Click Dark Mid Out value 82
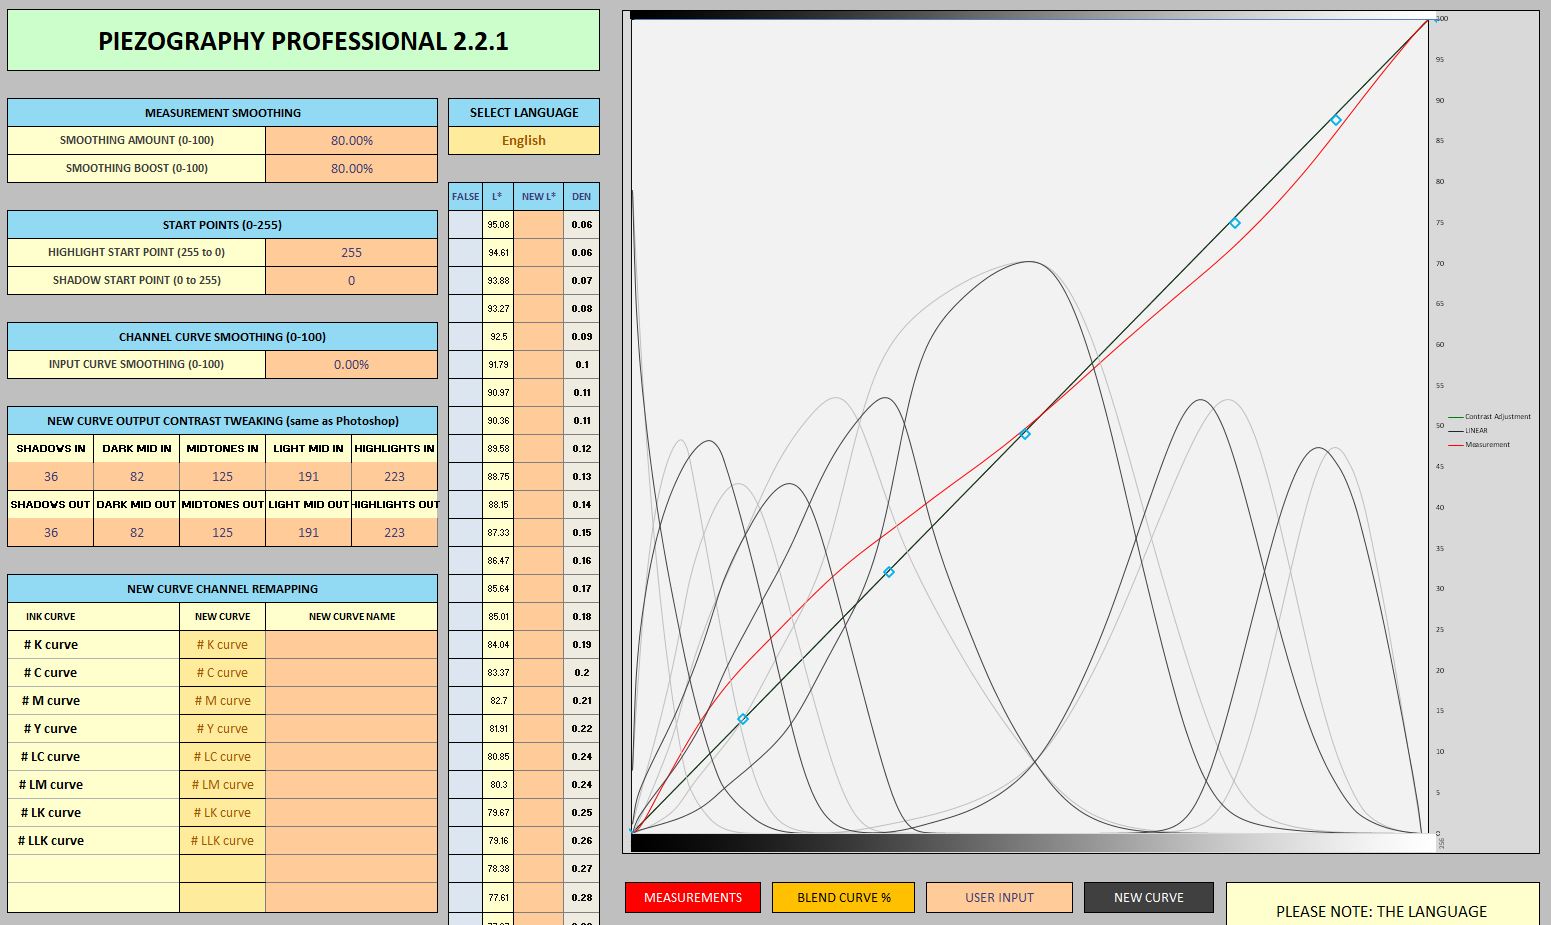This screenshot has height=925, width=1551. coord(137,533)
